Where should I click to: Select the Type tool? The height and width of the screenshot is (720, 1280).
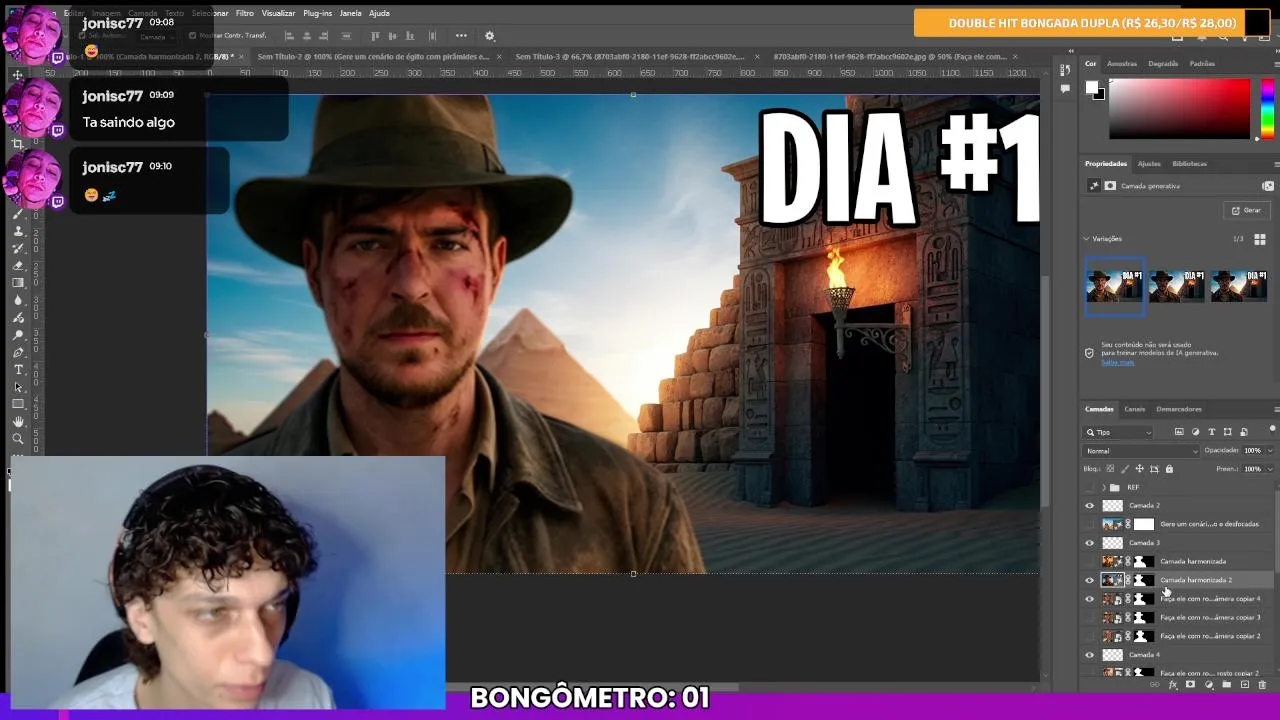18,370
